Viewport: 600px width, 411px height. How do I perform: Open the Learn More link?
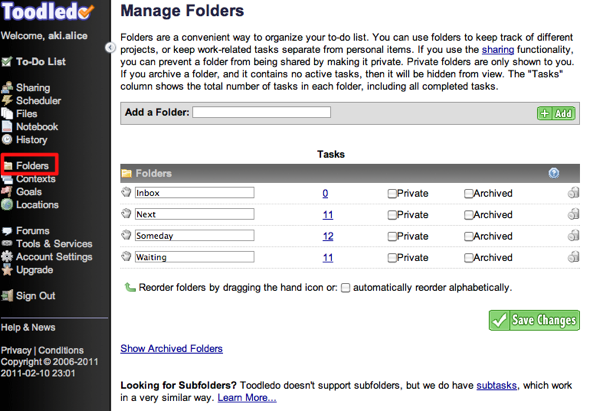[247, 398]
